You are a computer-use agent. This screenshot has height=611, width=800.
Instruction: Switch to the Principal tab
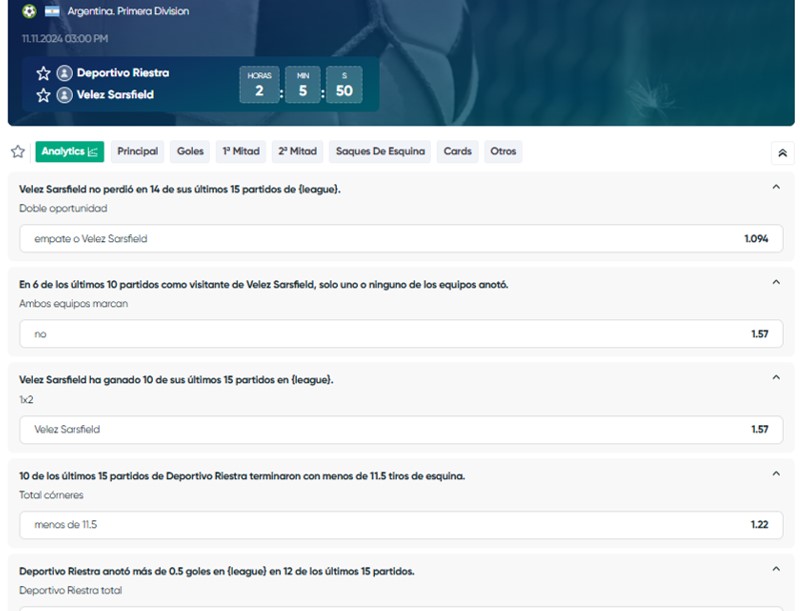click(x=137, y=151)
